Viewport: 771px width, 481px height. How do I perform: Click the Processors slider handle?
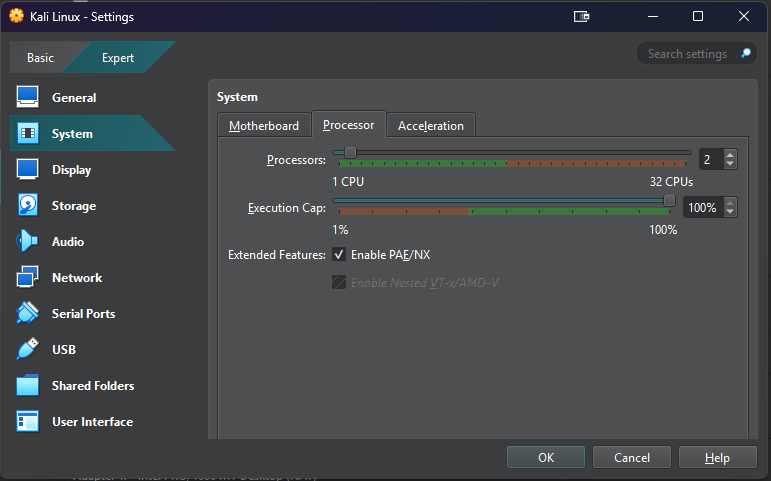[350, 152]
